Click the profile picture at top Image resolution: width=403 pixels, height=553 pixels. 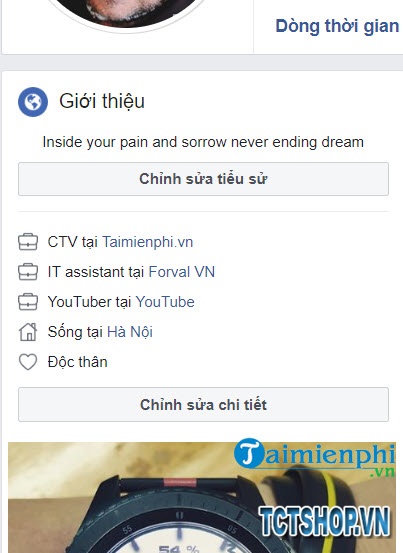[x=127, y=12]
